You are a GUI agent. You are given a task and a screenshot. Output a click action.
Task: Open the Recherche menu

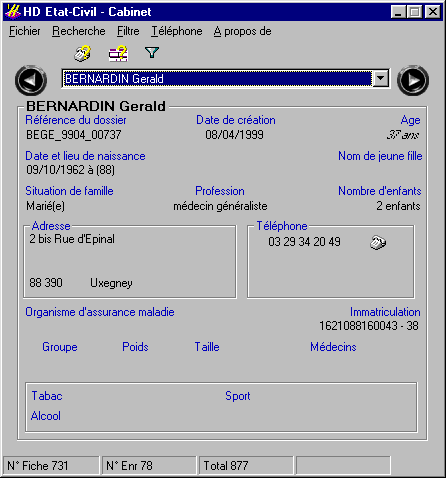pyautogui.click(x=79, y=31)
